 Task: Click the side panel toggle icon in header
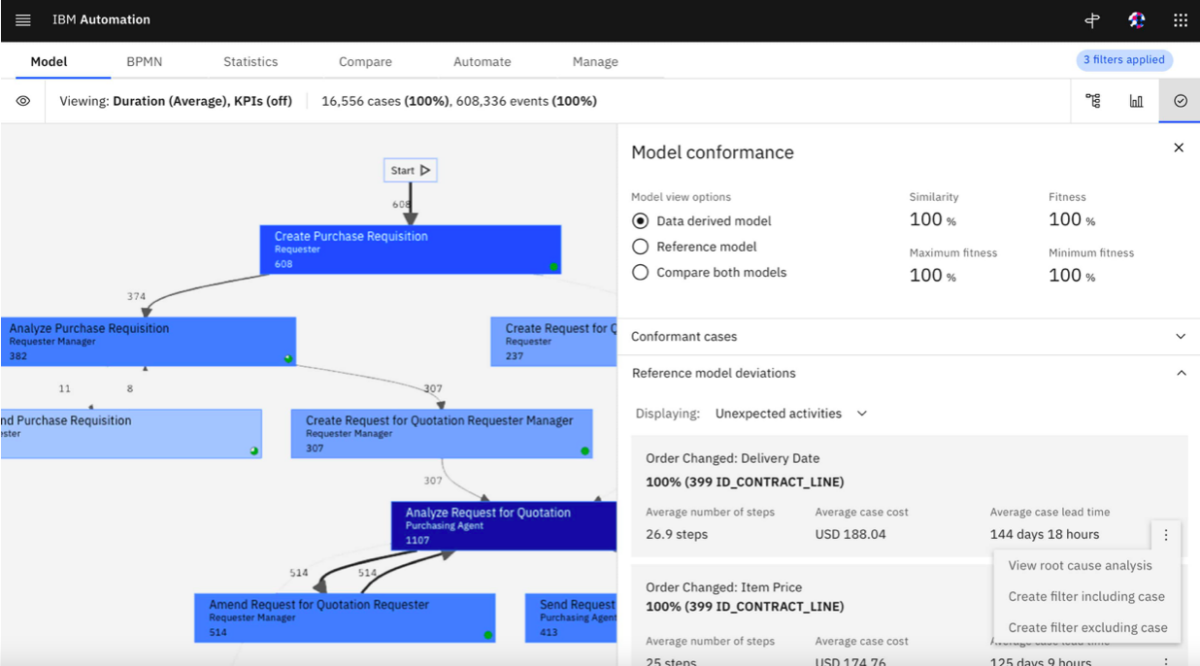[x=1091, y=19]
